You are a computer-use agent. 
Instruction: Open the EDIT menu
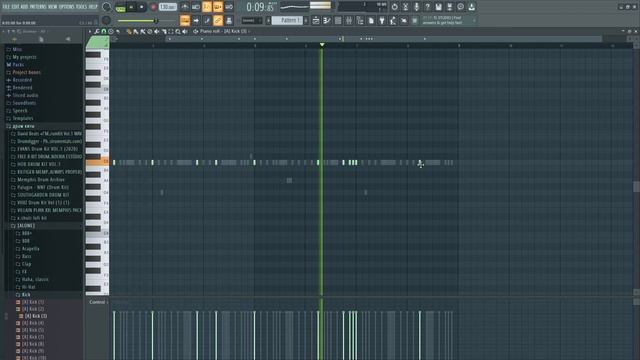pyautogui.click(x=15, y=7)
